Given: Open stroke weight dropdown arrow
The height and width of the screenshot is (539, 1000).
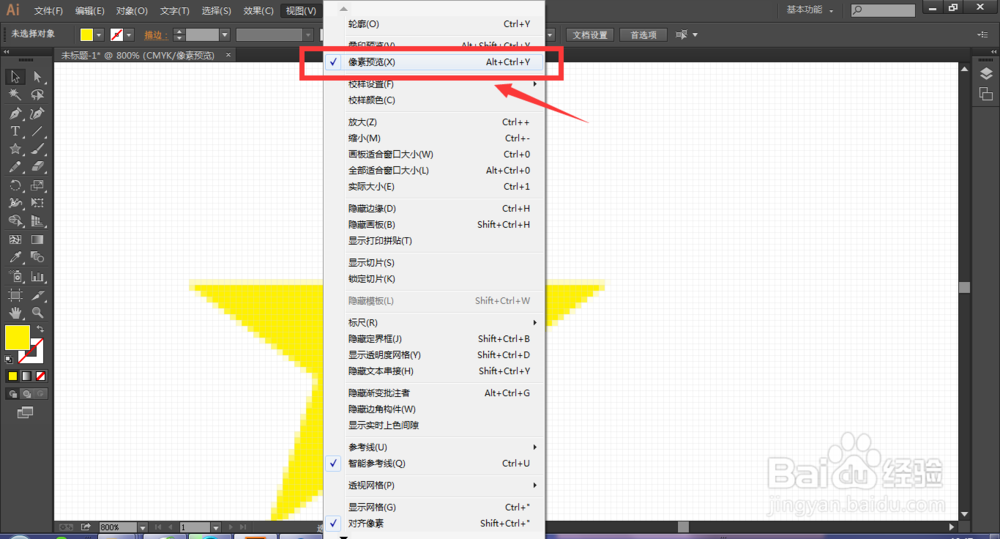Looking at the screenshot, I should (224, 35).
